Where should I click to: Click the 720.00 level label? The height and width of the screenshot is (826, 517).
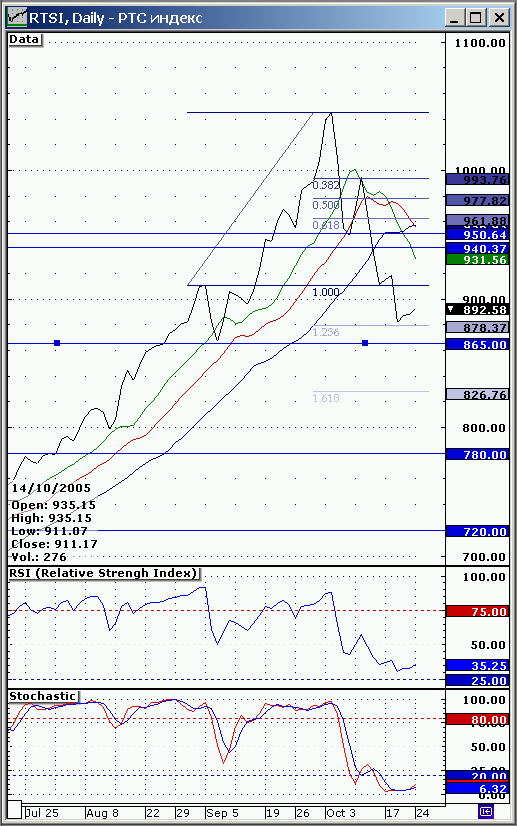(477, 532)
